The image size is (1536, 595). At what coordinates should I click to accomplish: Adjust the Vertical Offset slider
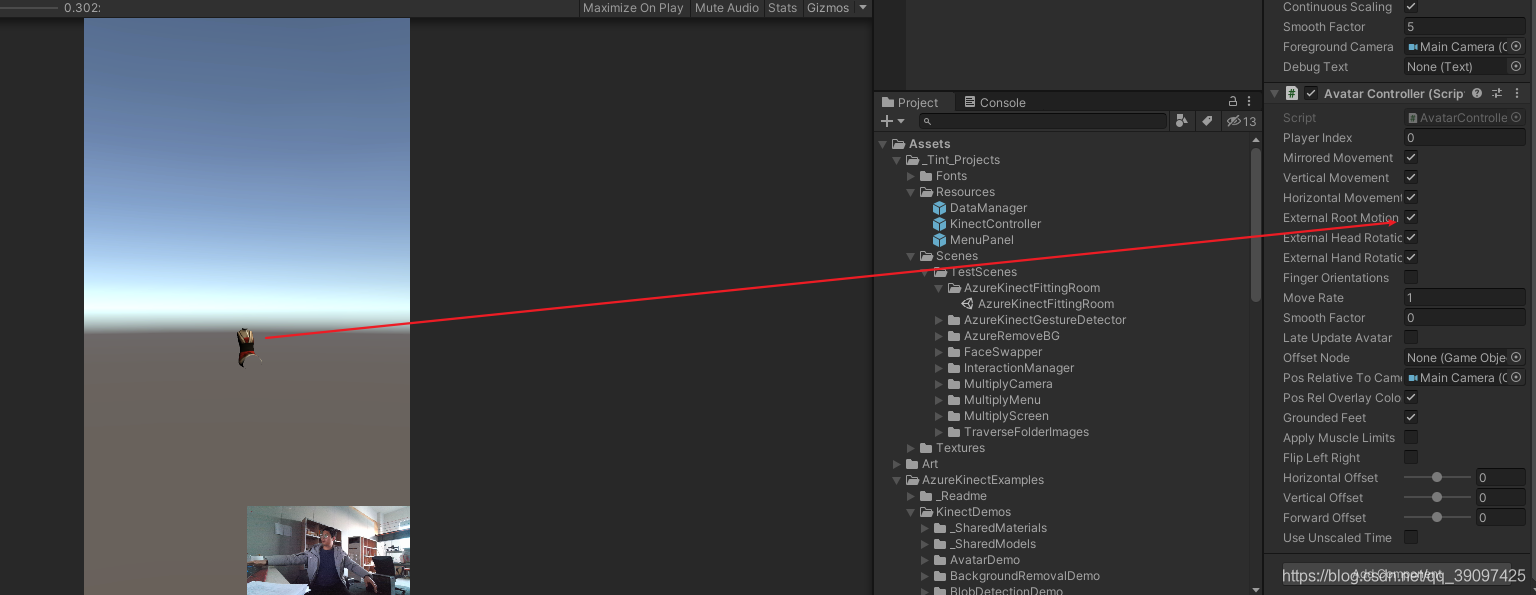(1437, 497)
